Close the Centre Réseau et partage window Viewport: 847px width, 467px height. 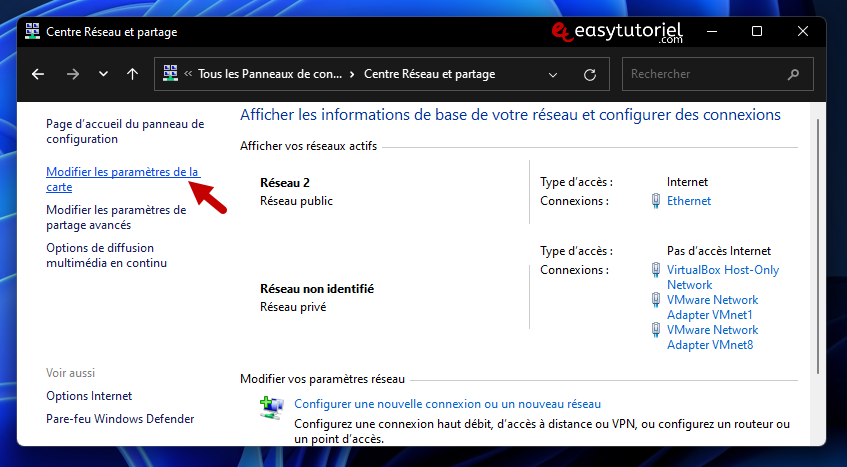pos(803,31)
